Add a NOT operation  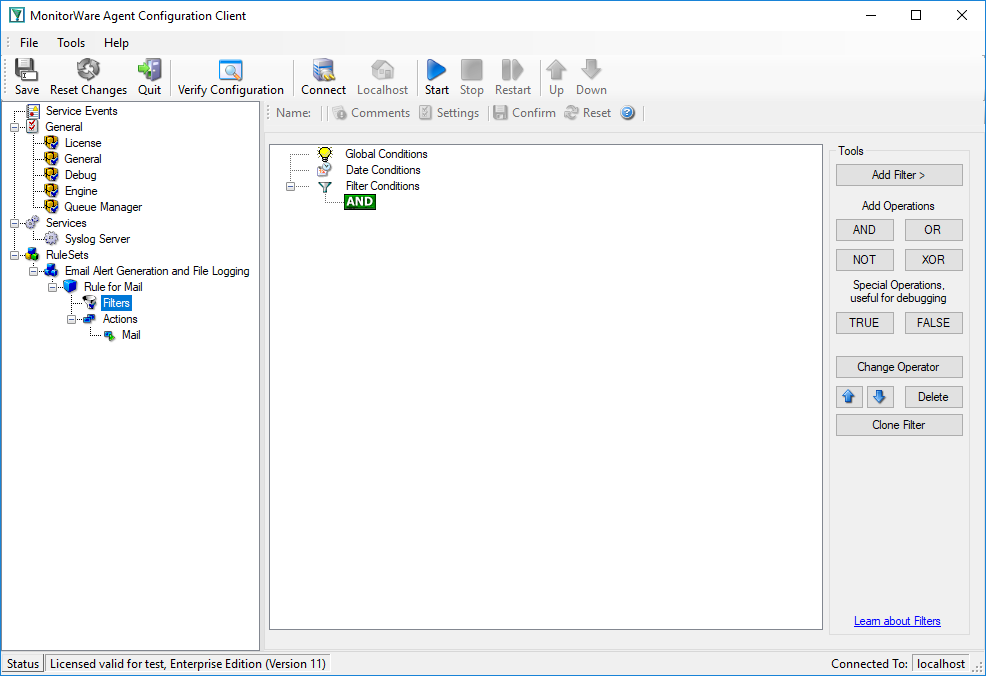[864, 260]
